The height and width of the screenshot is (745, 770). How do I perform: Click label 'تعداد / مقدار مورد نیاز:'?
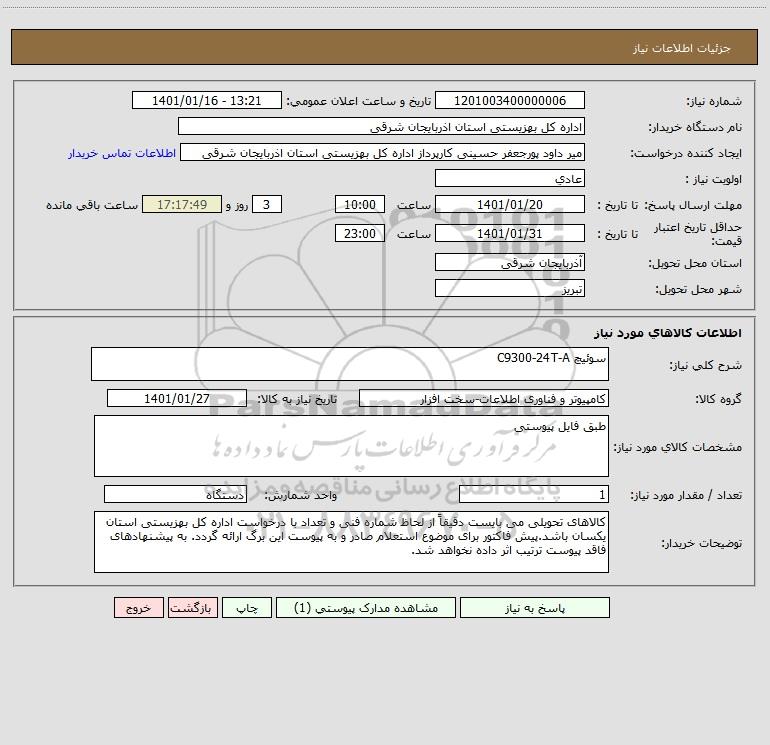coord(686,496)
